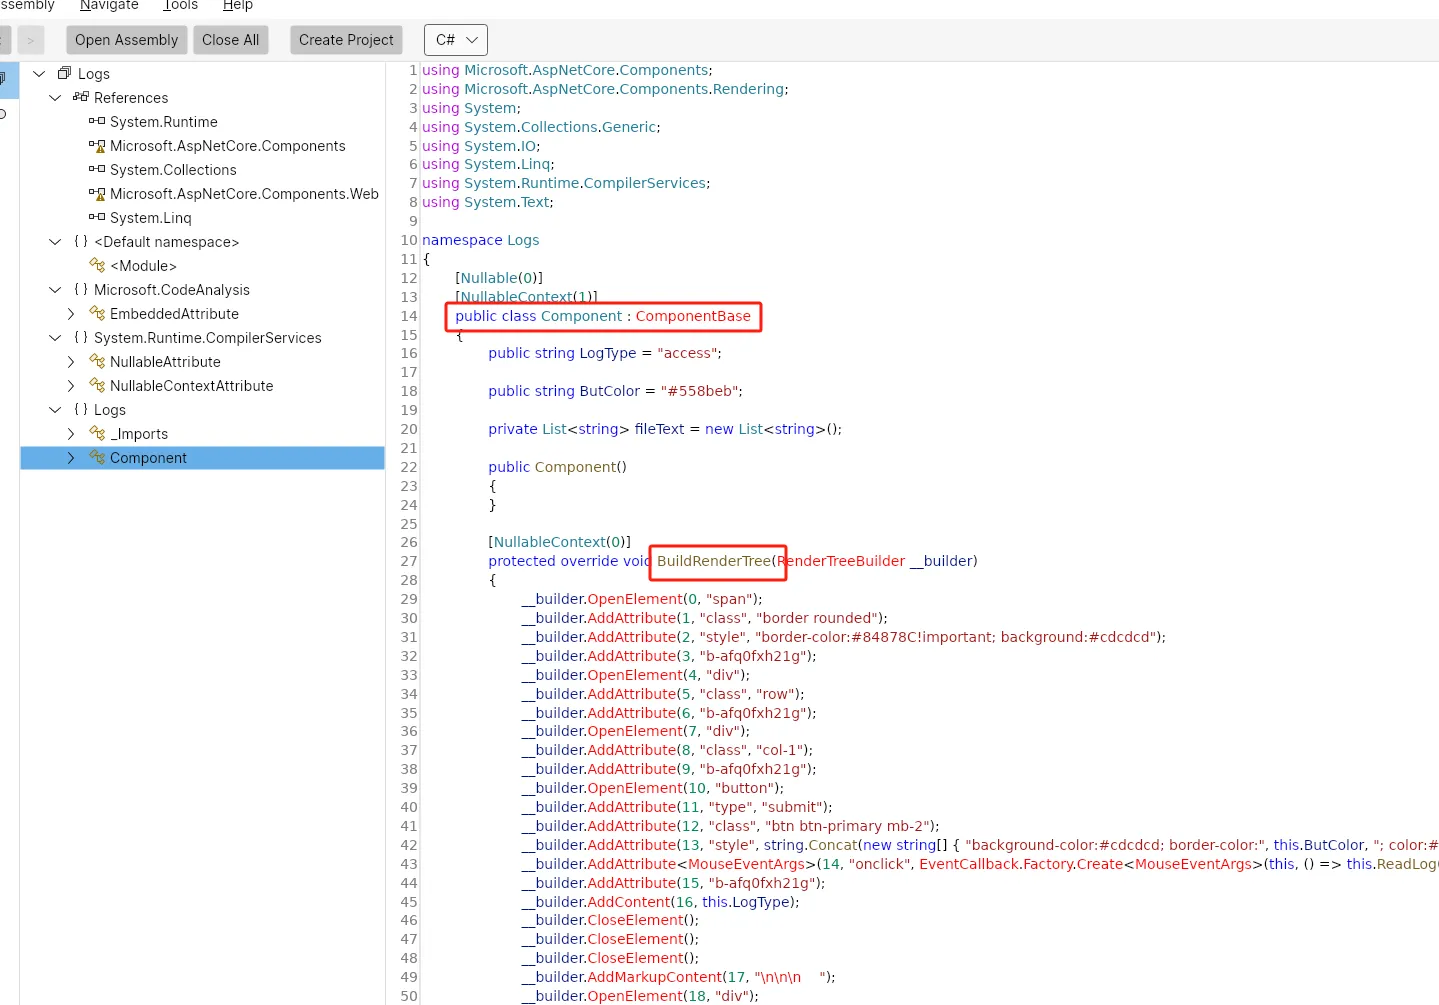Click "using System.Text" on line 8
The width and height of the screenshot is (1439, 1005).
pos(487,202)
